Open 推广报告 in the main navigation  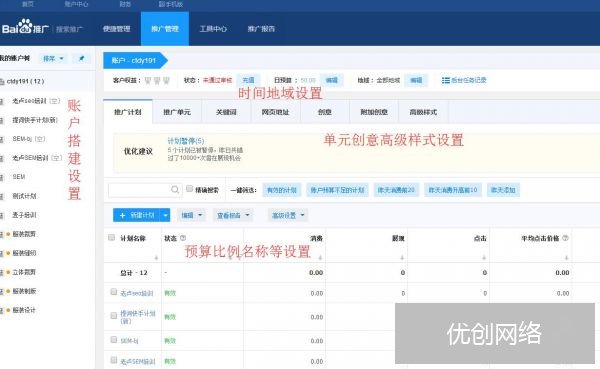click(261, 29)
